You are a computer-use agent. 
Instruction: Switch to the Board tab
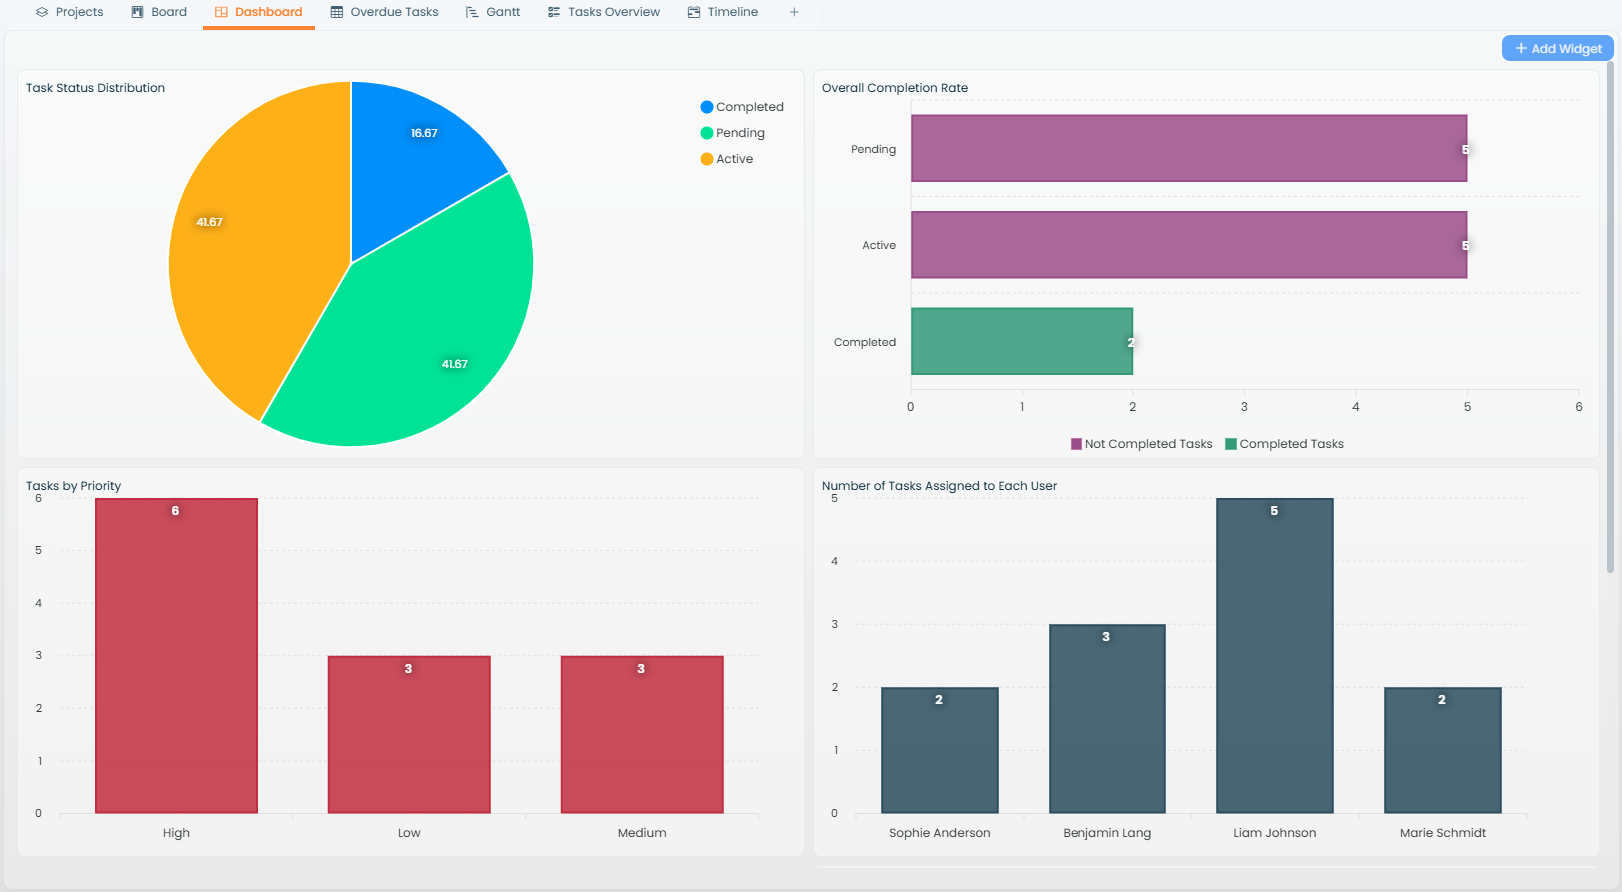(x=159, y=12)
